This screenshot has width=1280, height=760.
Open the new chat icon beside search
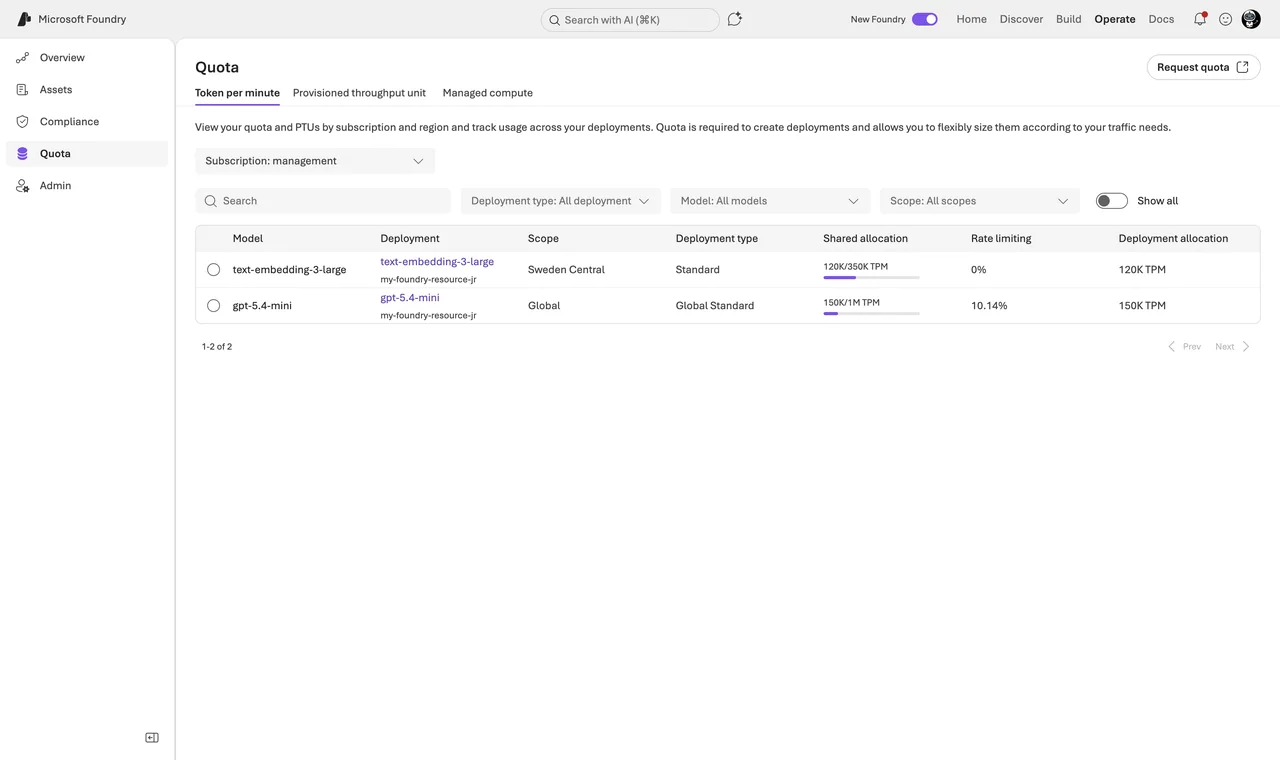coord(735,19)
